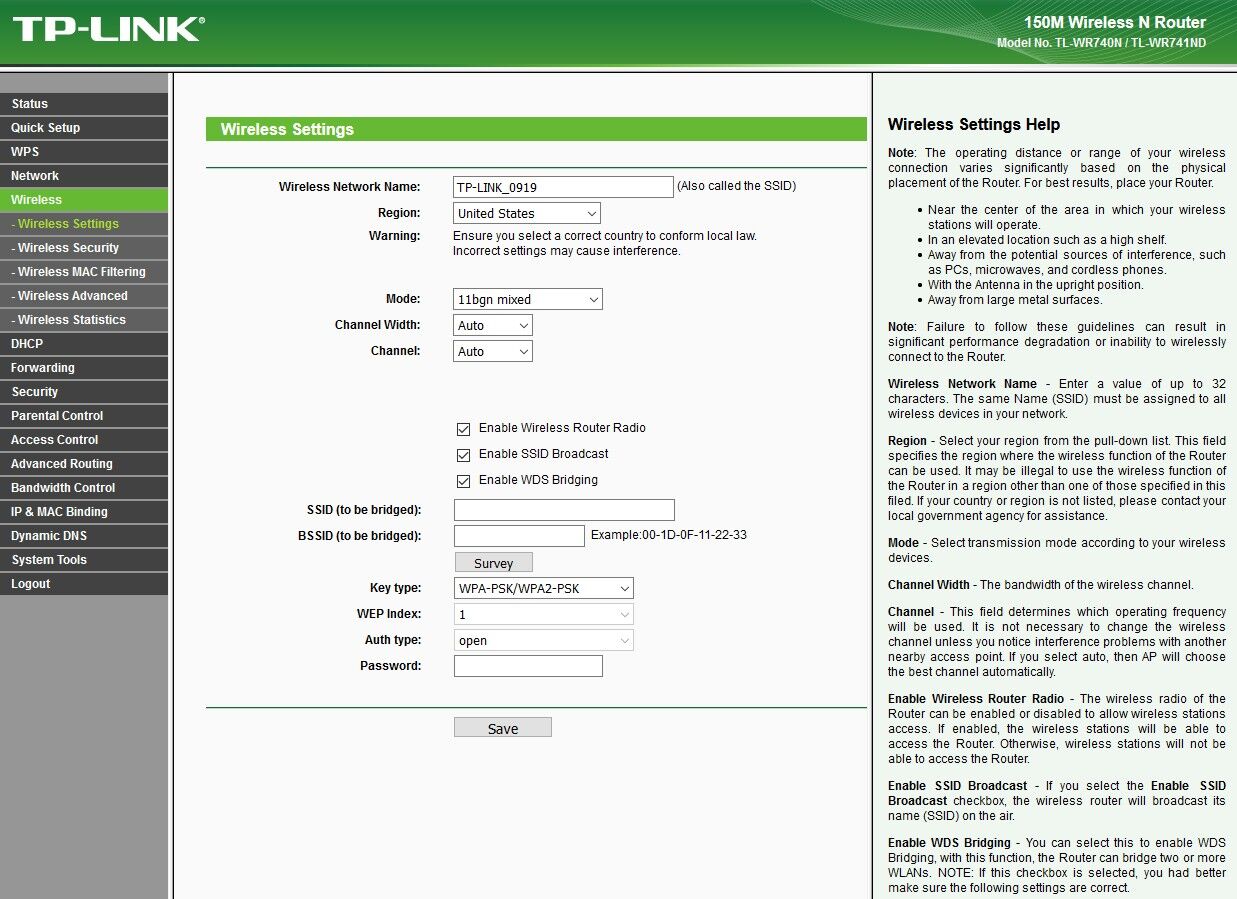View Wireless Statistics
The image size is (1237, 899).
coord(84,320)
